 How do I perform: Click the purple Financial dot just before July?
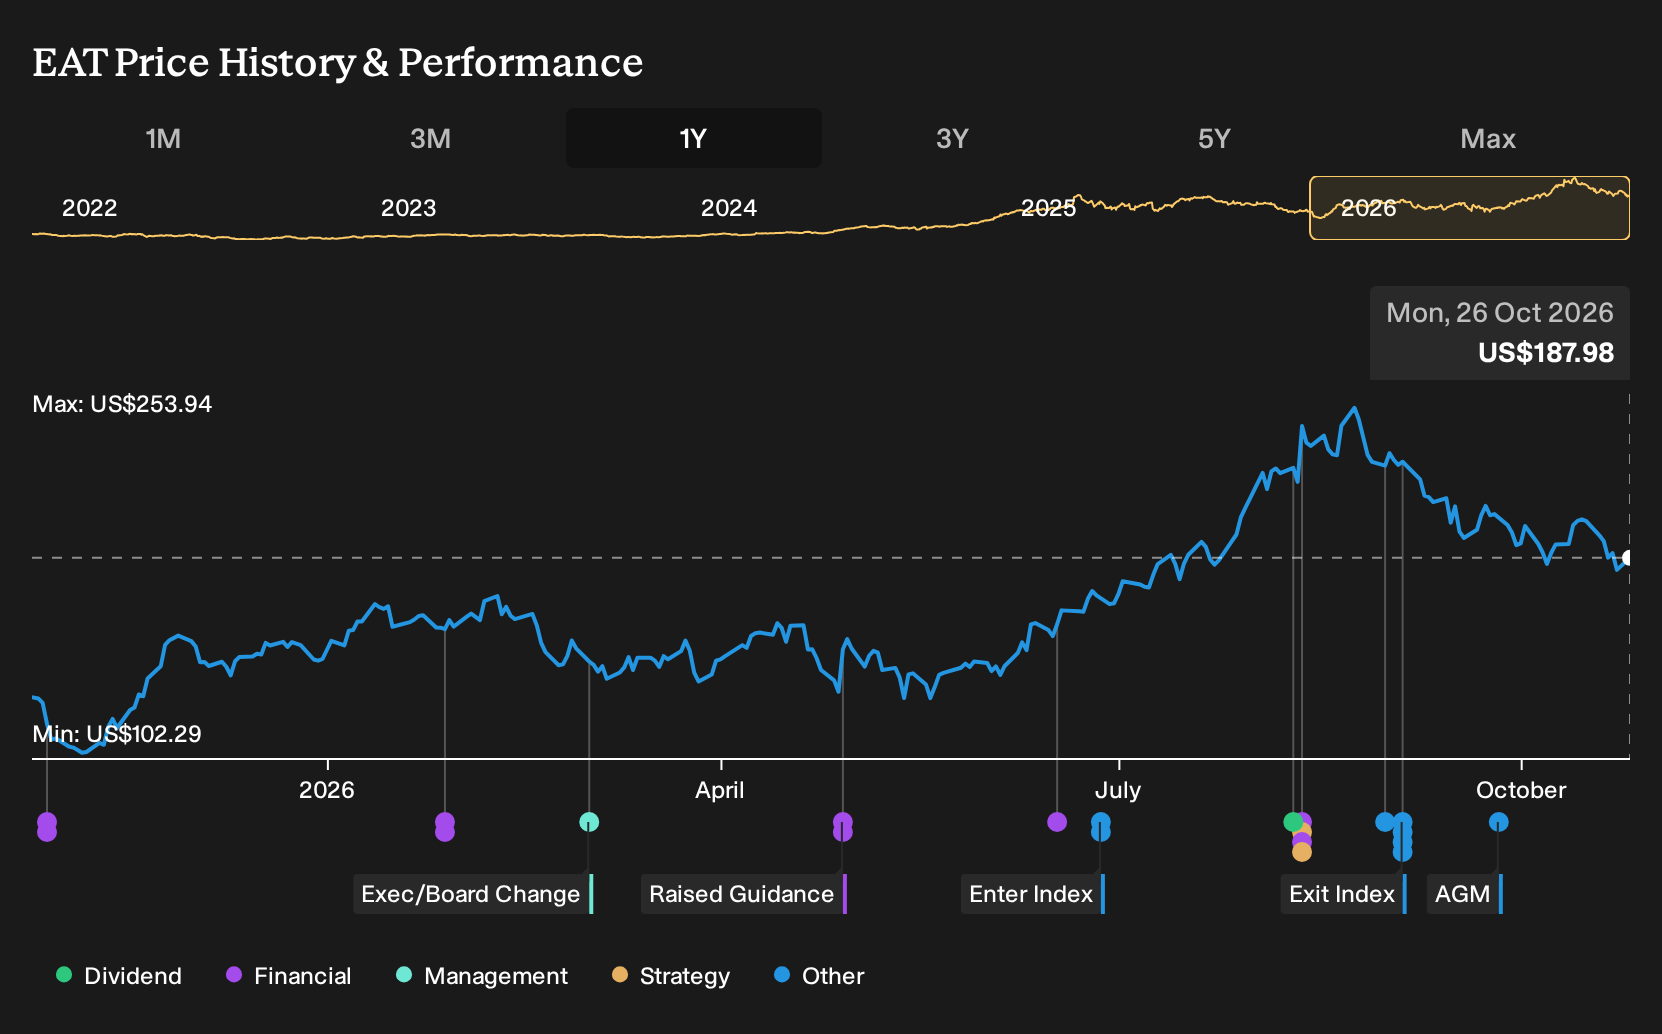[1057, 822]
